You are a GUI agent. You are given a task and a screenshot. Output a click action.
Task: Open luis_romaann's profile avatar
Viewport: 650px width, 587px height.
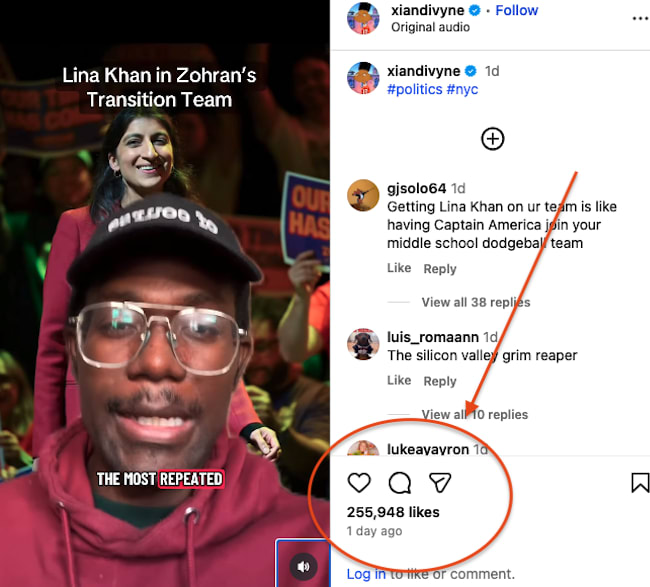pos(363,344)
